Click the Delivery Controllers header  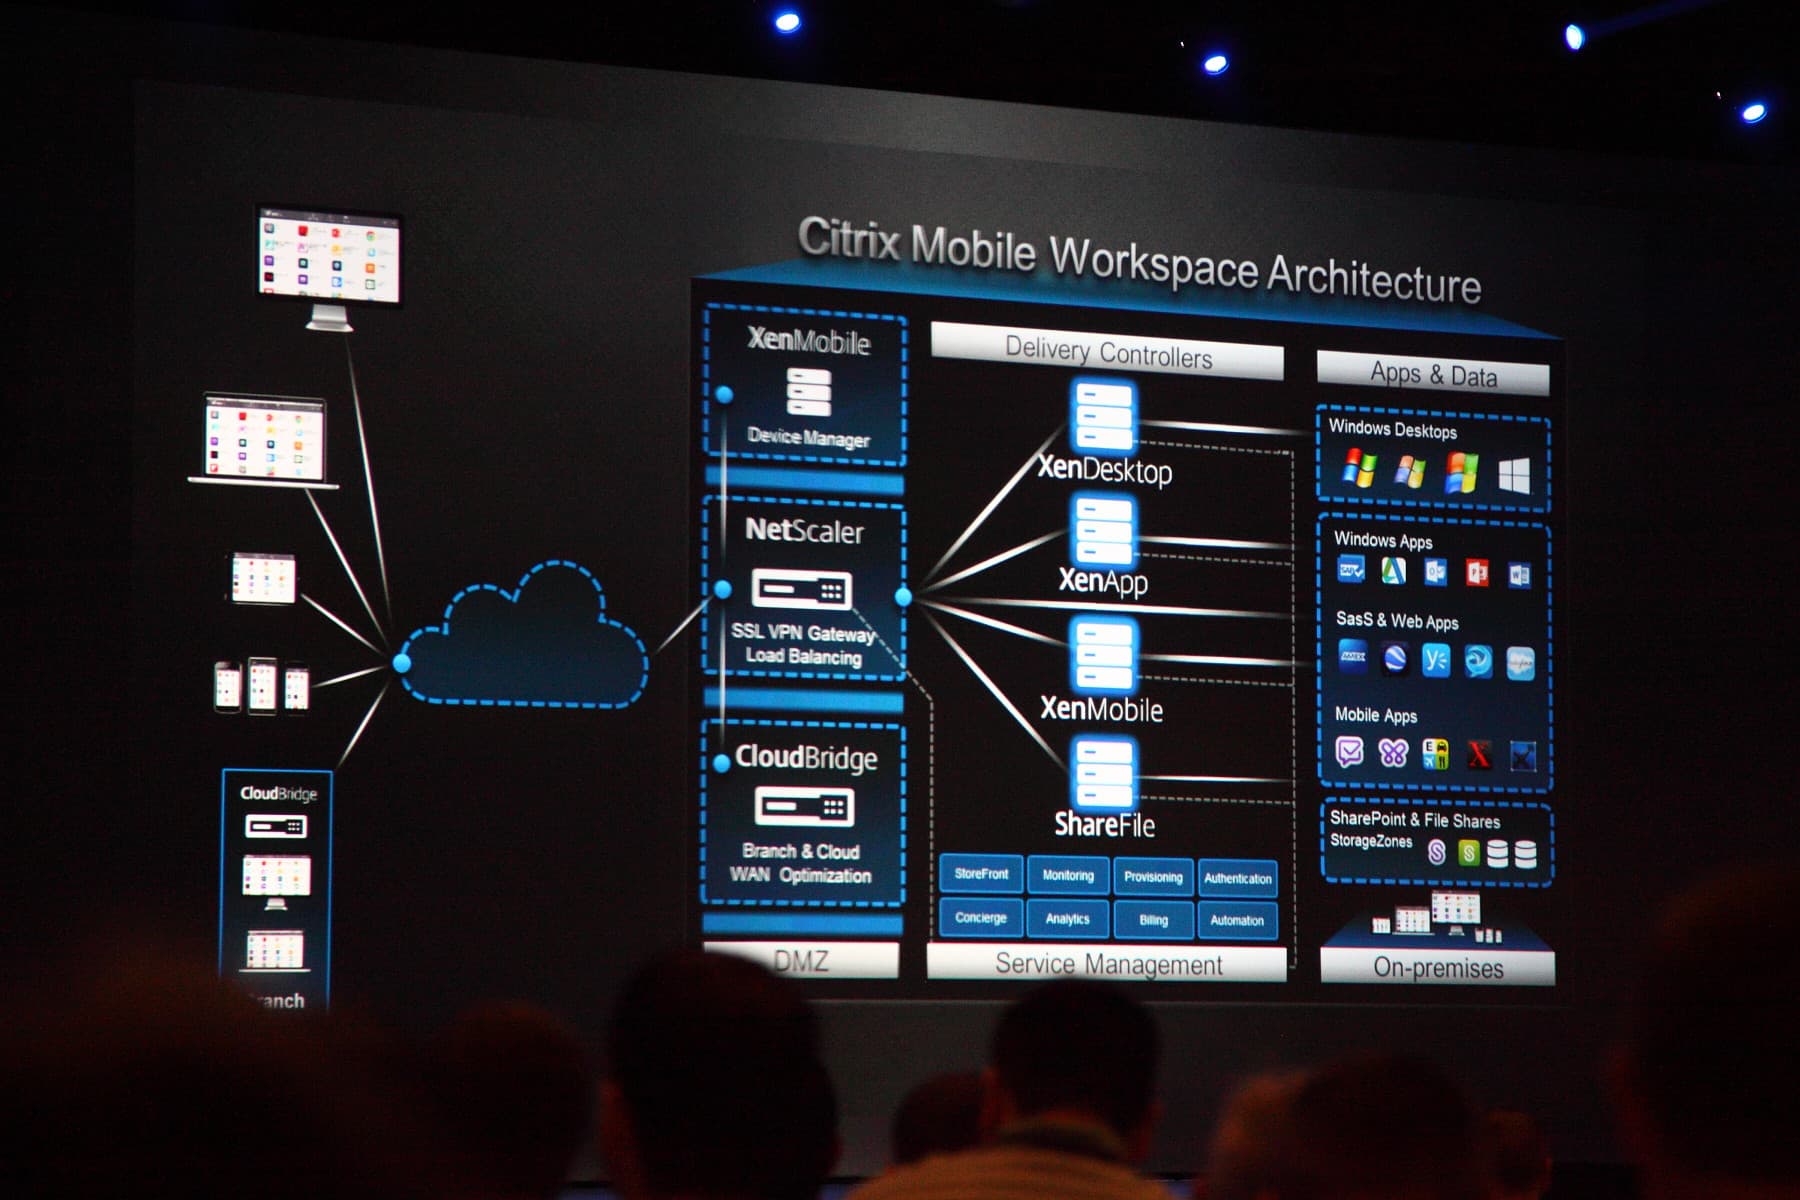click(x=1107, y=353)
